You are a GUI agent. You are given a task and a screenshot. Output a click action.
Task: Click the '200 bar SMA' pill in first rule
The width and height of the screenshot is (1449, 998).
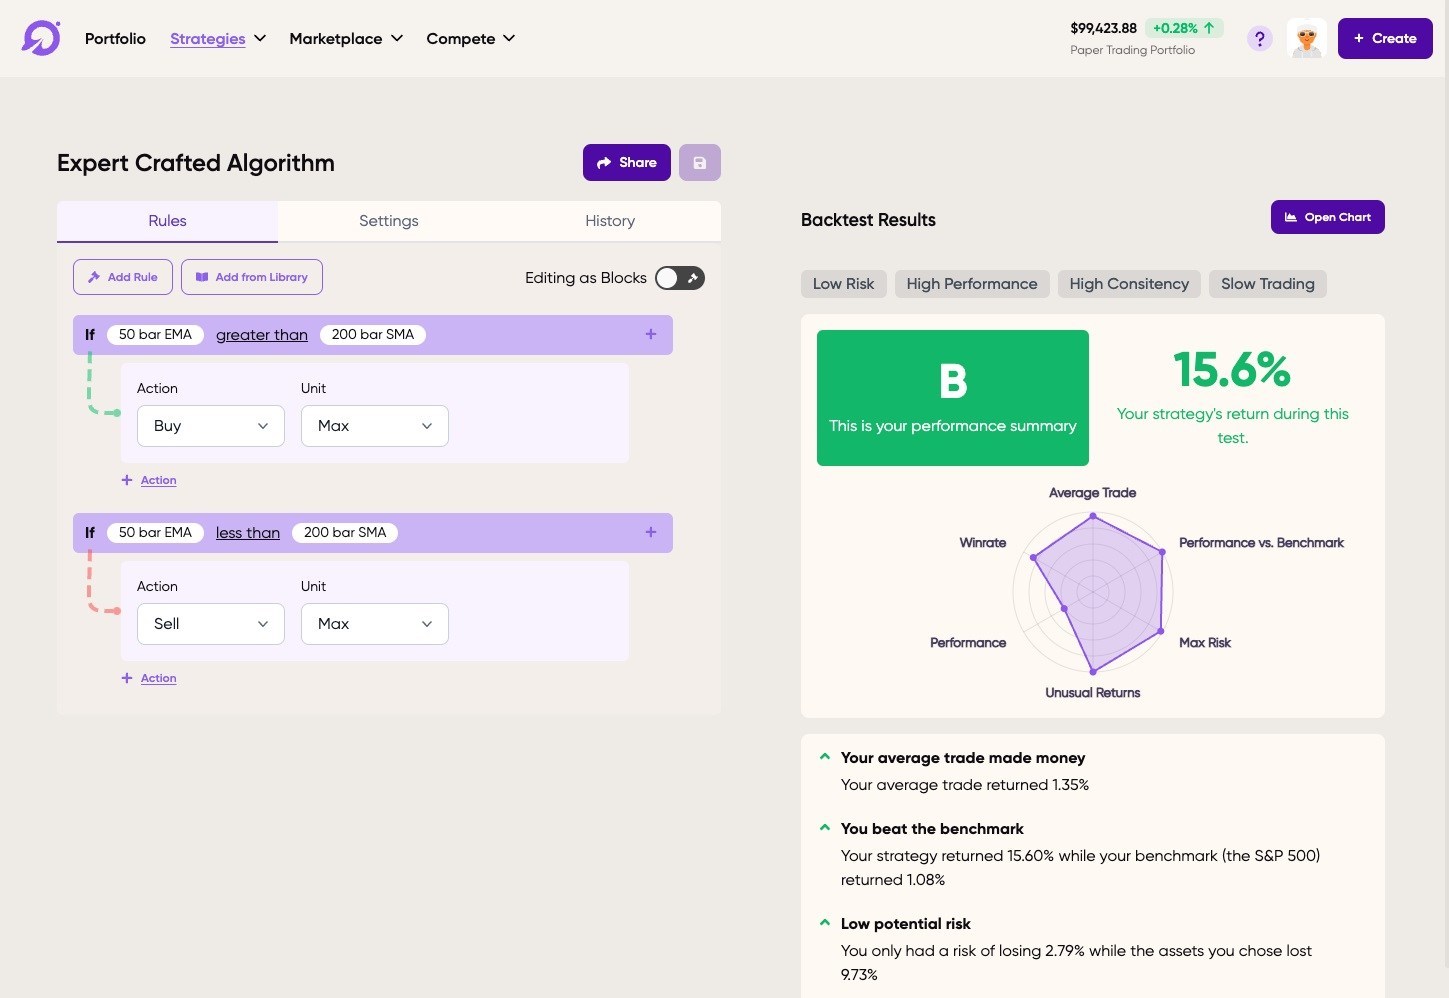(373, 335)
